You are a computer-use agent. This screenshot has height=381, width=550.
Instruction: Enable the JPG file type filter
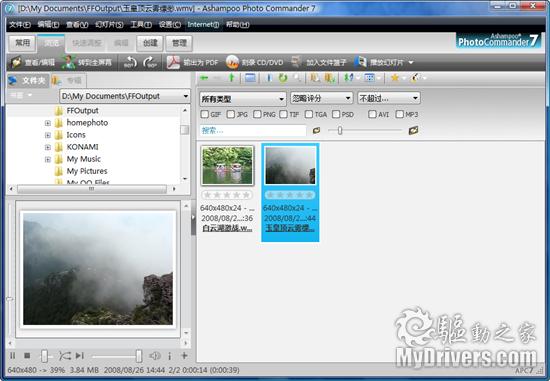tap(231, 114)
